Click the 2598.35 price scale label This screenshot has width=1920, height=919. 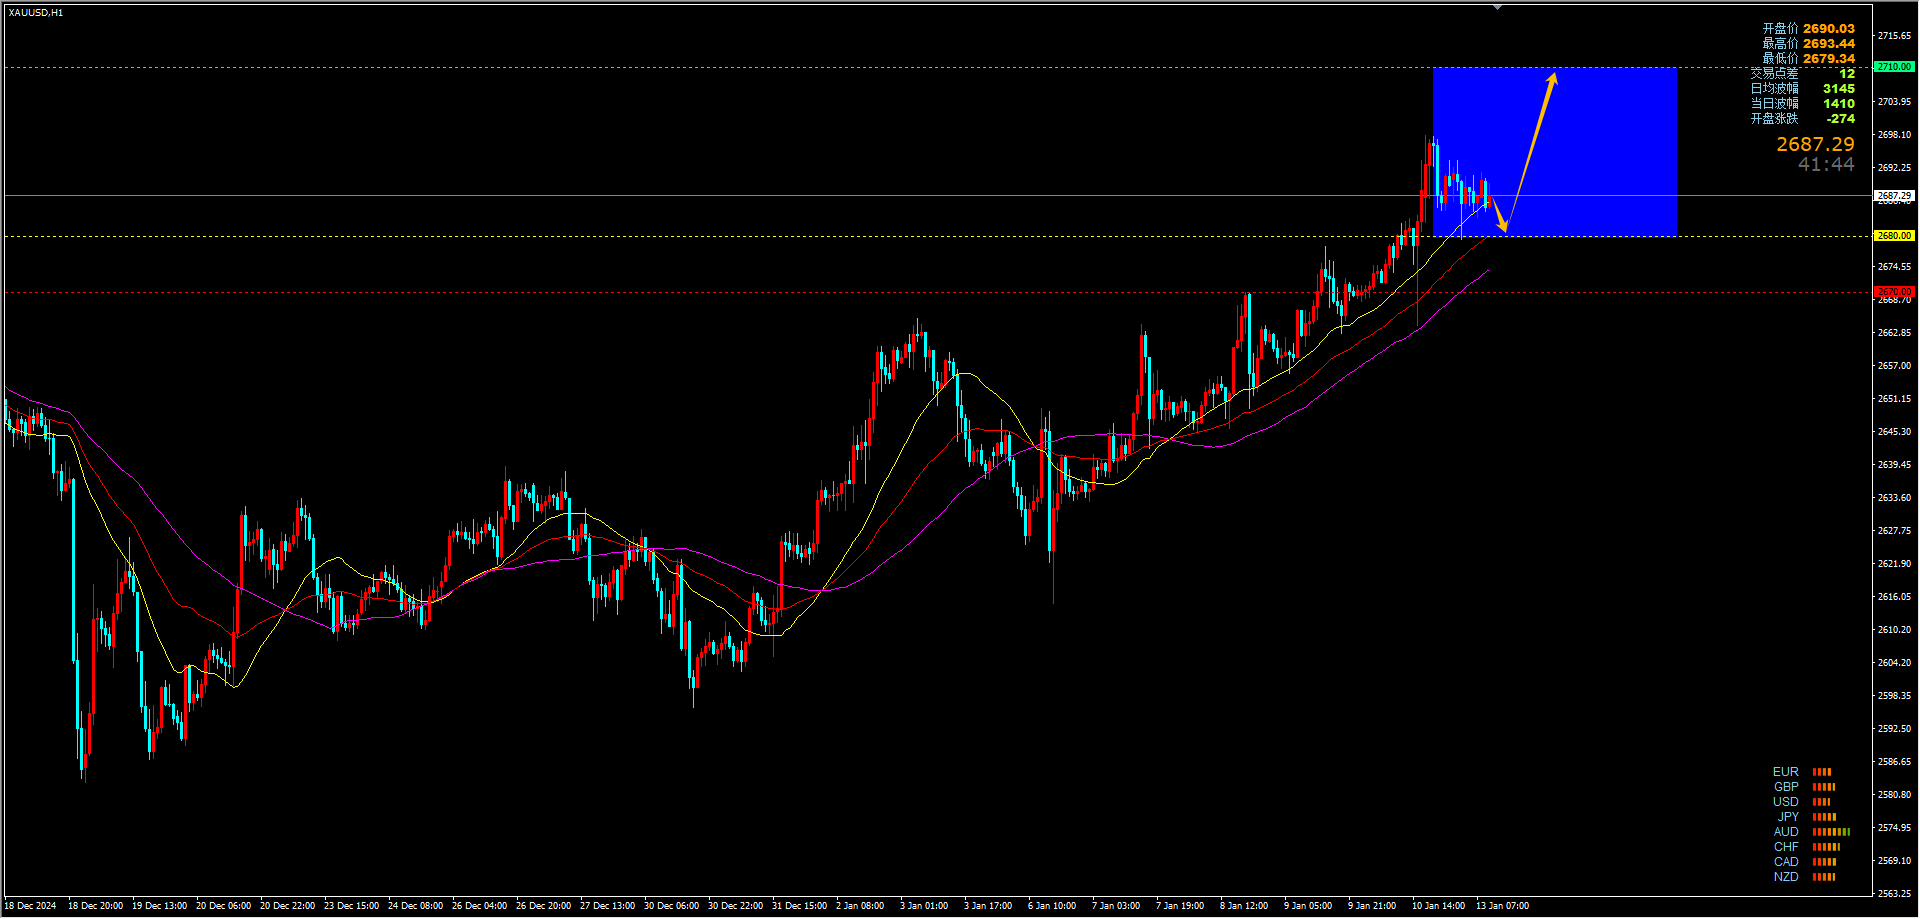point(1894,696)
